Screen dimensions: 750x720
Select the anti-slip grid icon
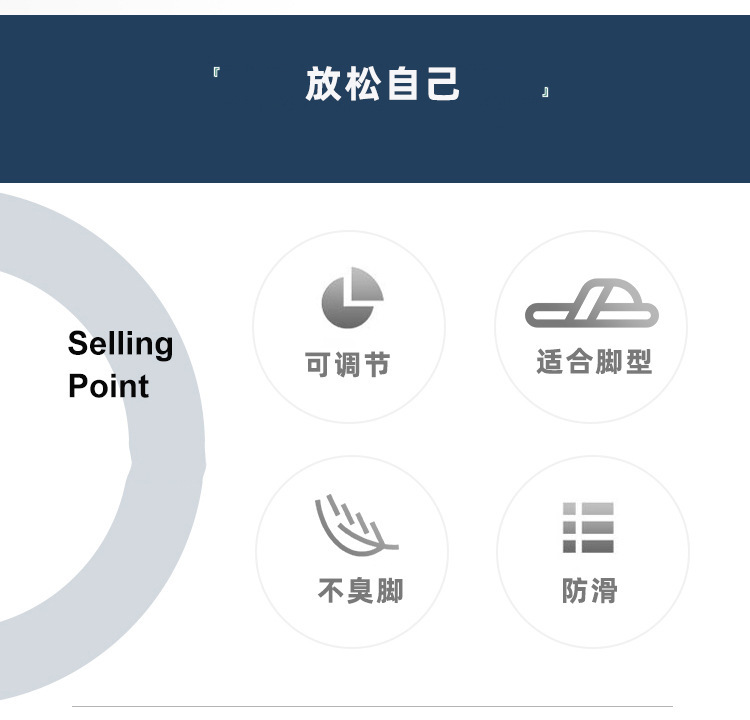point(588,527)
